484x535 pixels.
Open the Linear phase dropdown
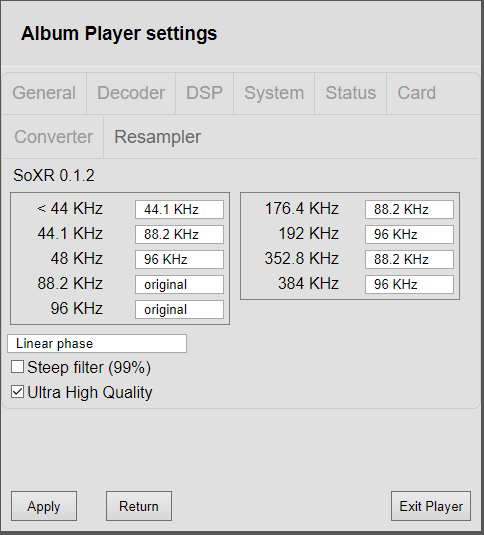(x=97, y=343)
